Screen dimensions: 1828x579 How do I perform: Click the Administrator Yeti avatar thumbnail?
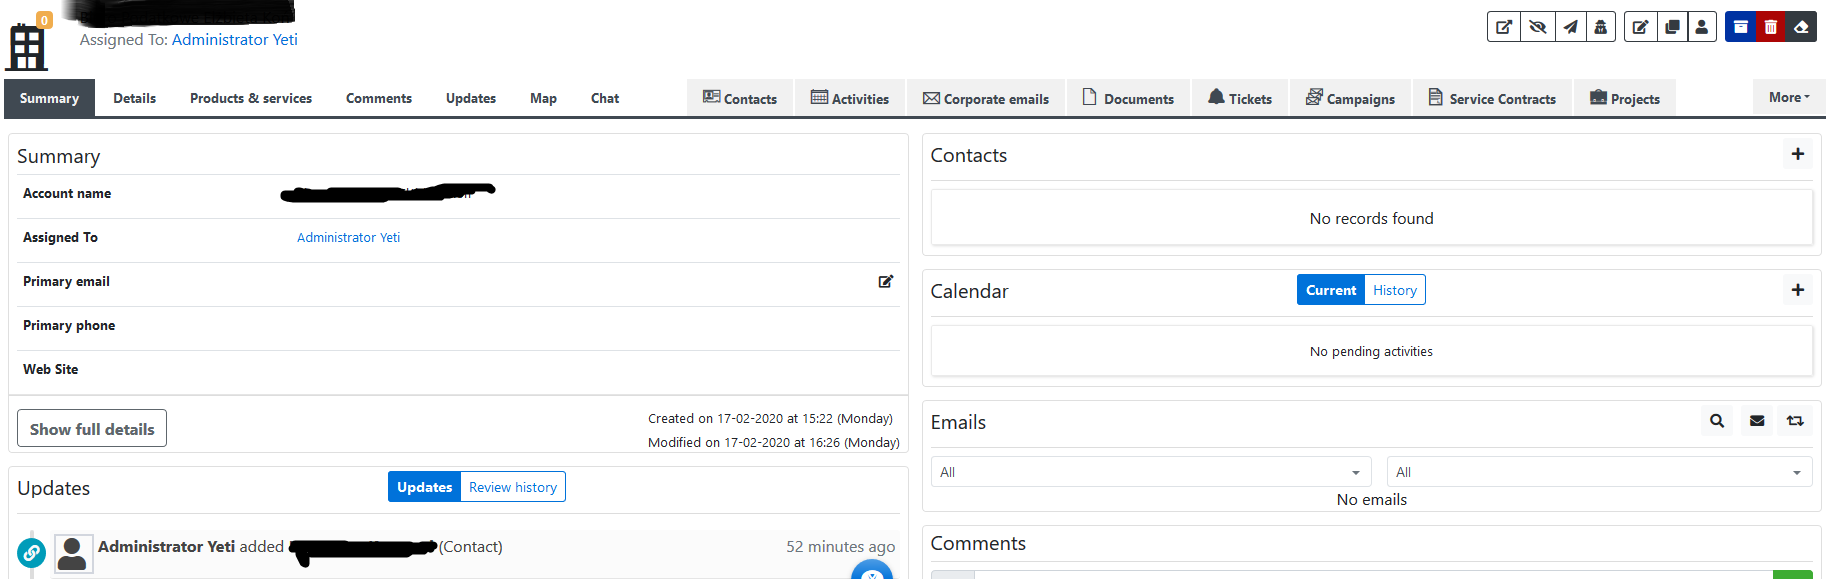click(x=73, y=553)
